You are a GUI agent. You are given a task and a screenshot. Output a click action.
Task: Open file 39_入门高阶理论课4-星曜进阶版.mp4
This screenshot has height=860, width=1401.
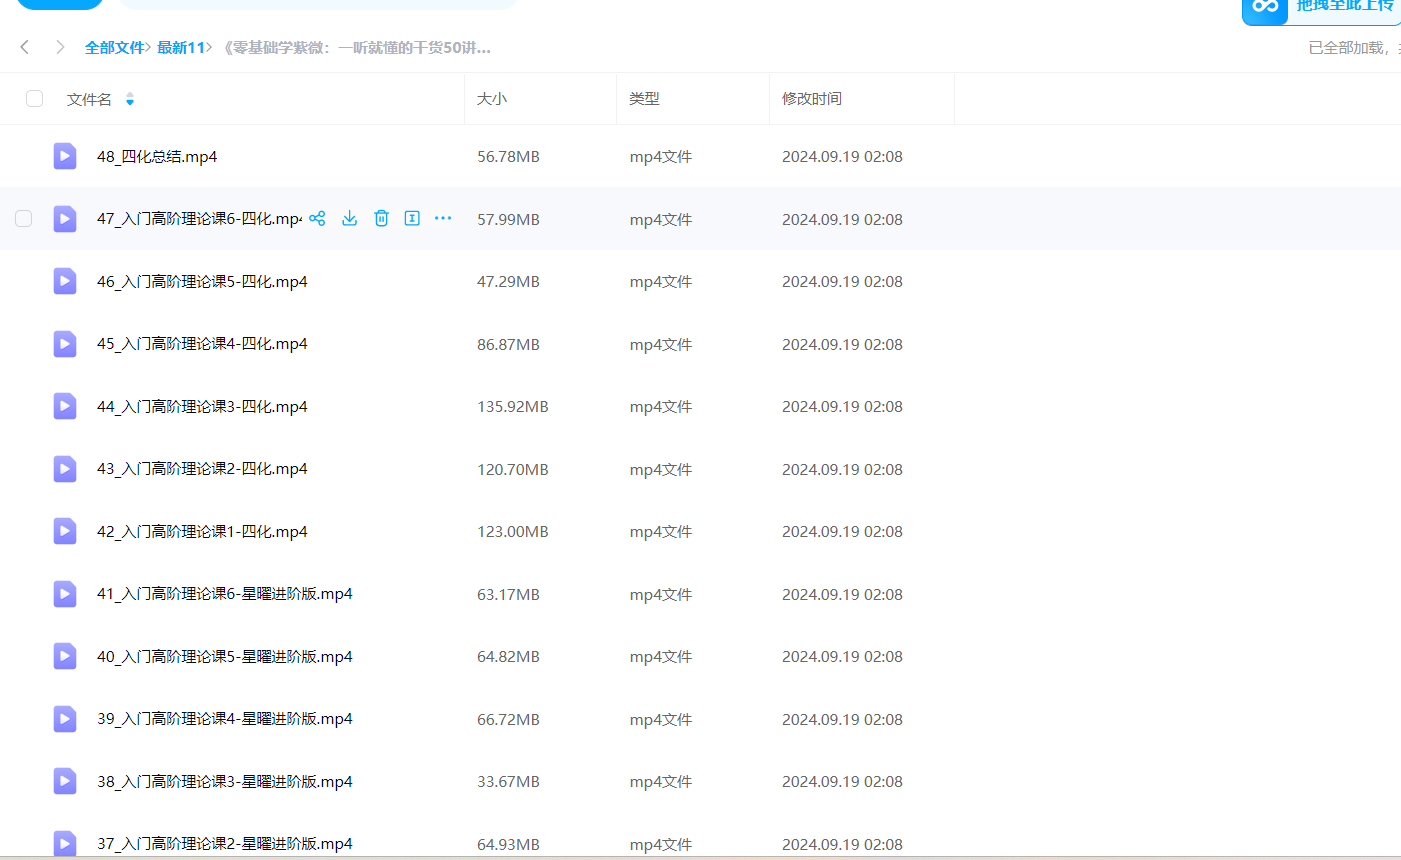pos(225,719)
